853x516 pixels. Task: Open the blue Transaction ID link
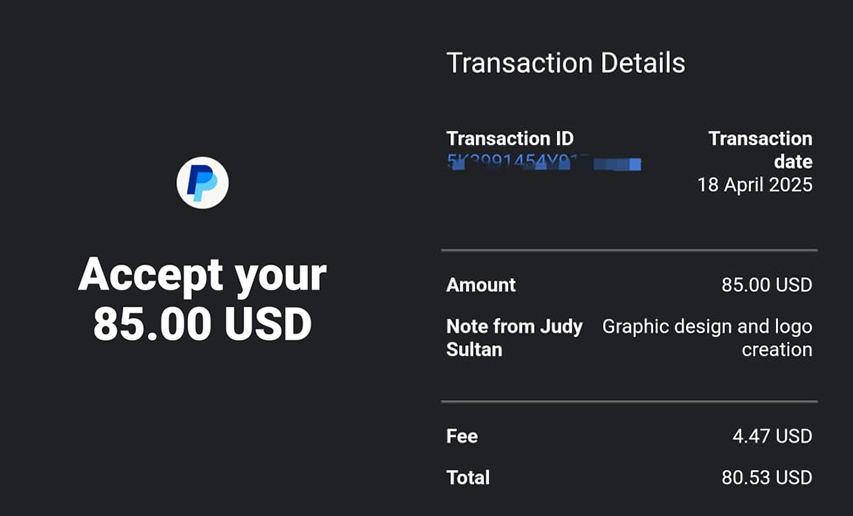tap(543, 162)
